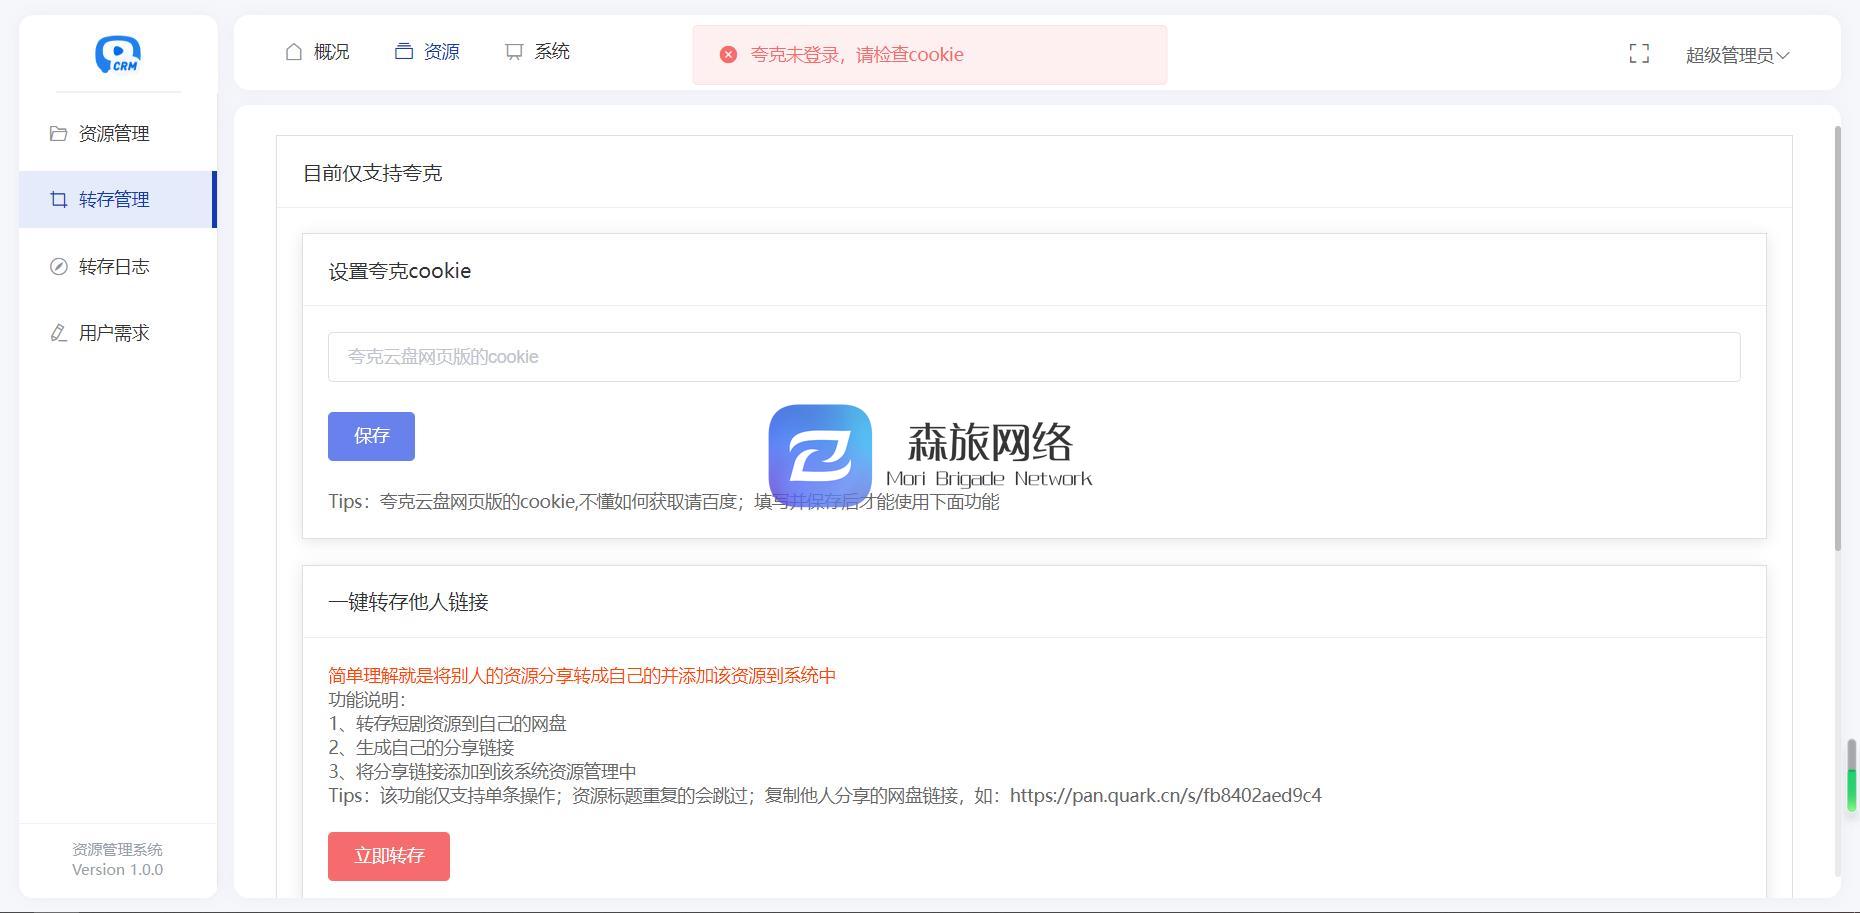The image size is (1860, 913).
Task: Click the home icon next to 概况
Action: point(294,52)
